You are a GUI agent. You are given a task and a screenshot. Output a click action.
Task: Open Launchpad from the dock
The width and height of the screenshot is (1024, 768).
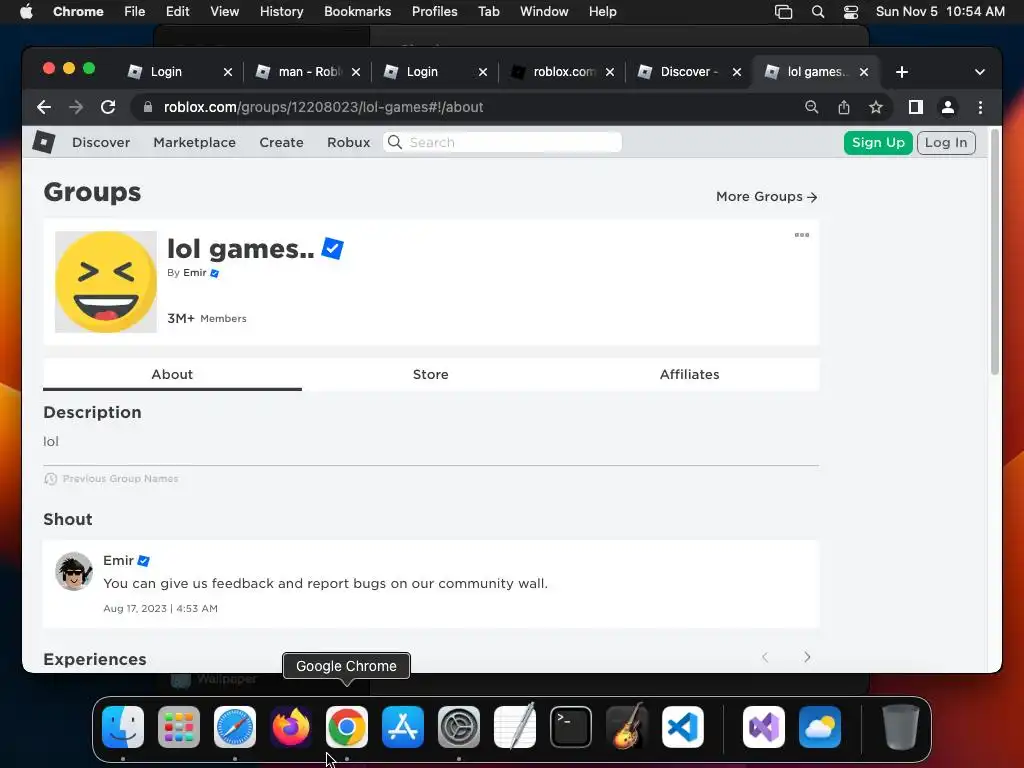(x=179, y=727)
